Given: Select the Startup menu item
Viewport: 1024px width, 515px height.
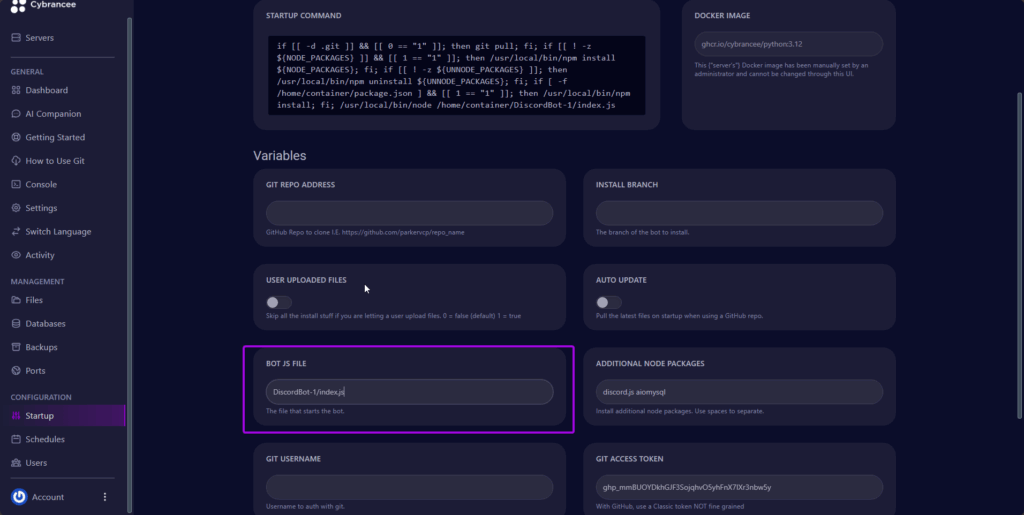Looking at the screenshot, I should click(40, 416).
